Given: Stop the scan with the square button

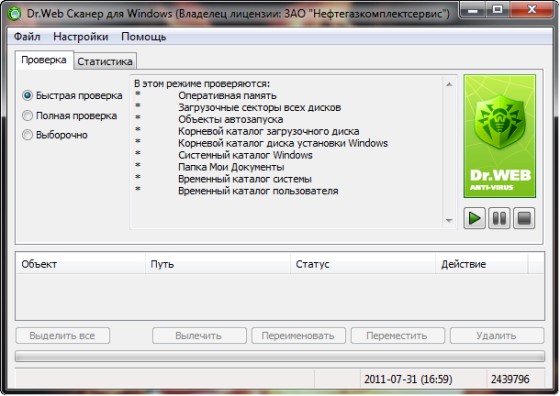Looking at the screenshot, I should (524, 218).
